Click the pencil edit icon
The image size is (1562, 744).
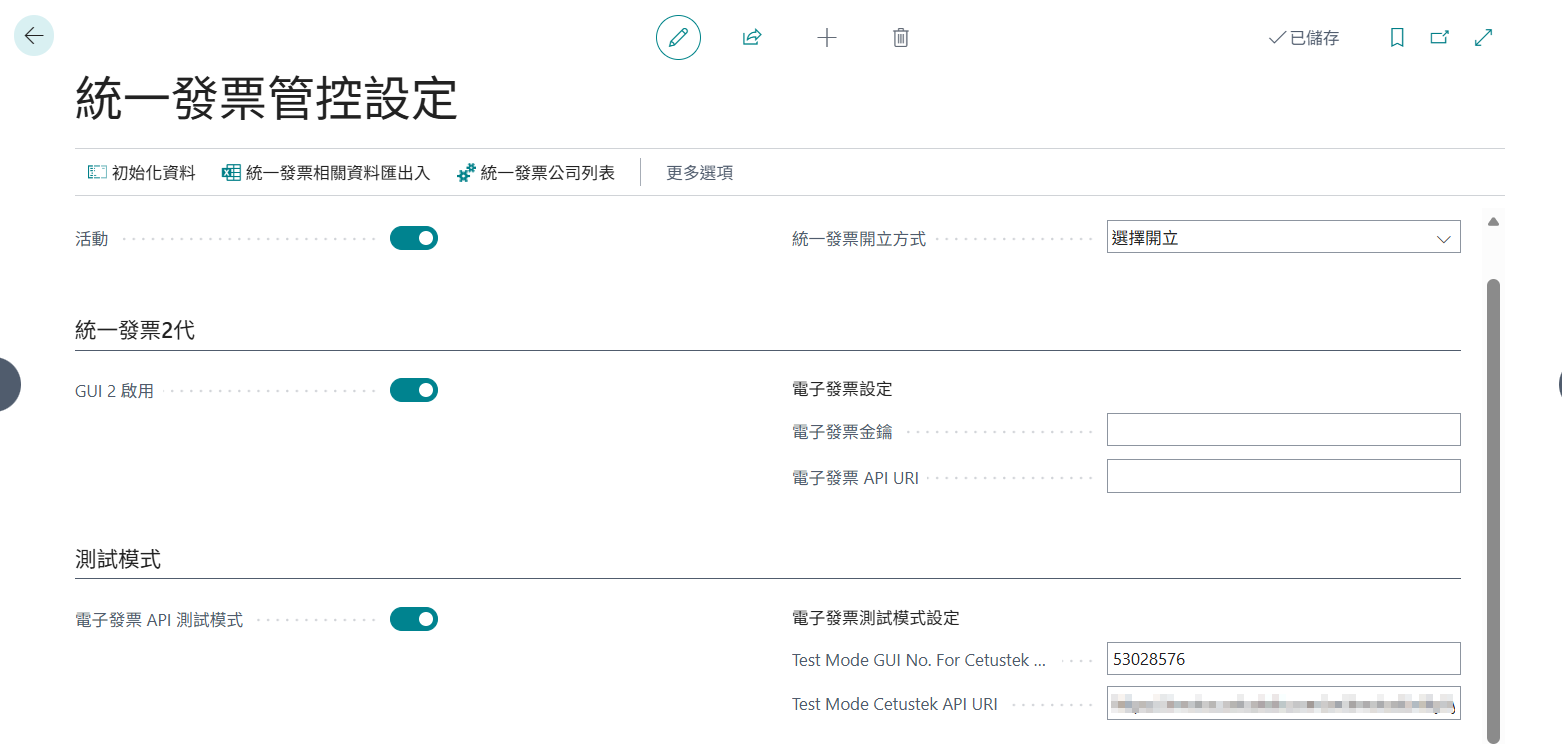678,38
